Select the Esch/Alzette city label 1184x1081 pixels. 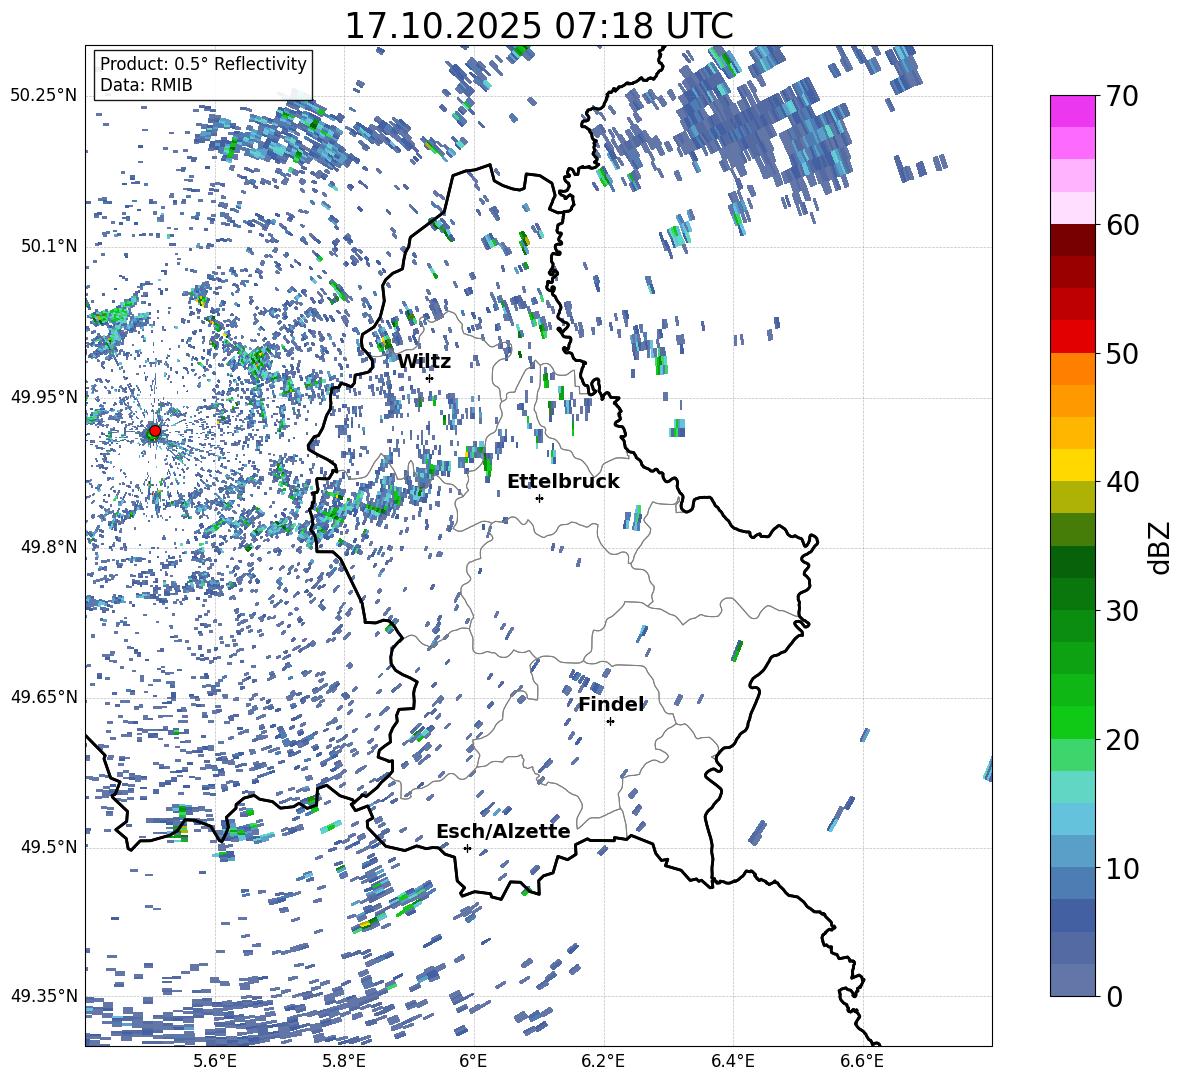(x=503, y=832)
